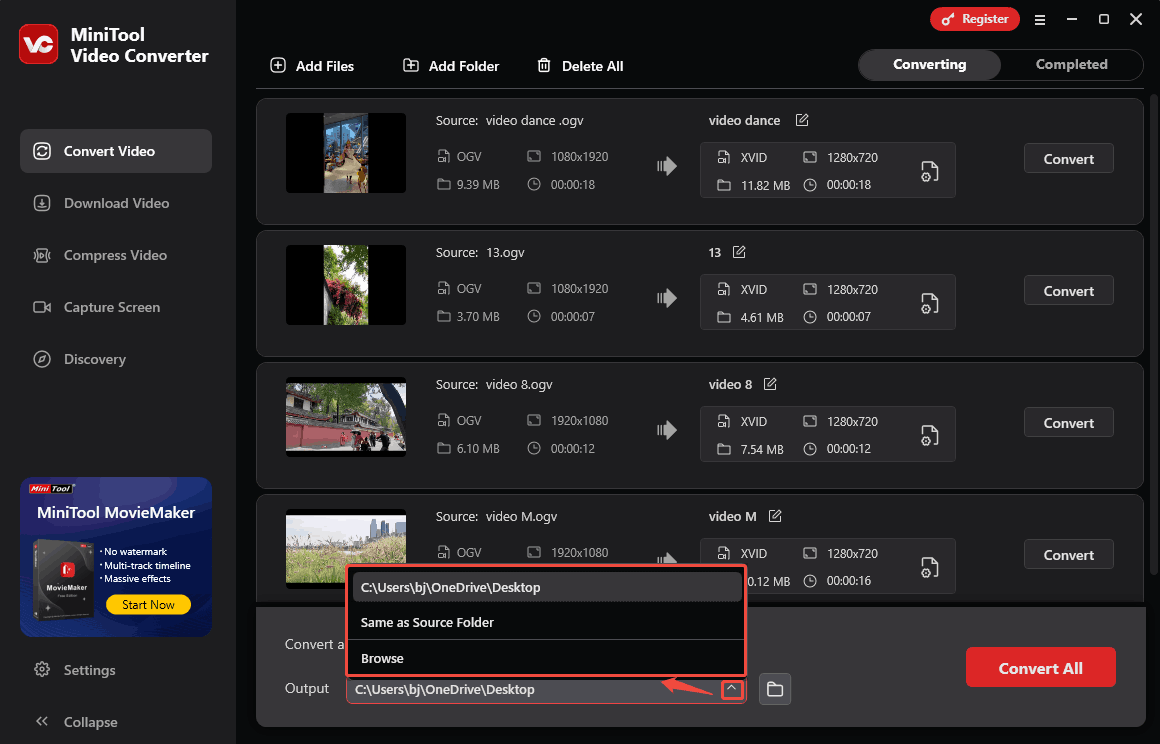Open output settings for video dance
Image resolution: width=1160 pixels, height=744 pixels.
[929, 171]
